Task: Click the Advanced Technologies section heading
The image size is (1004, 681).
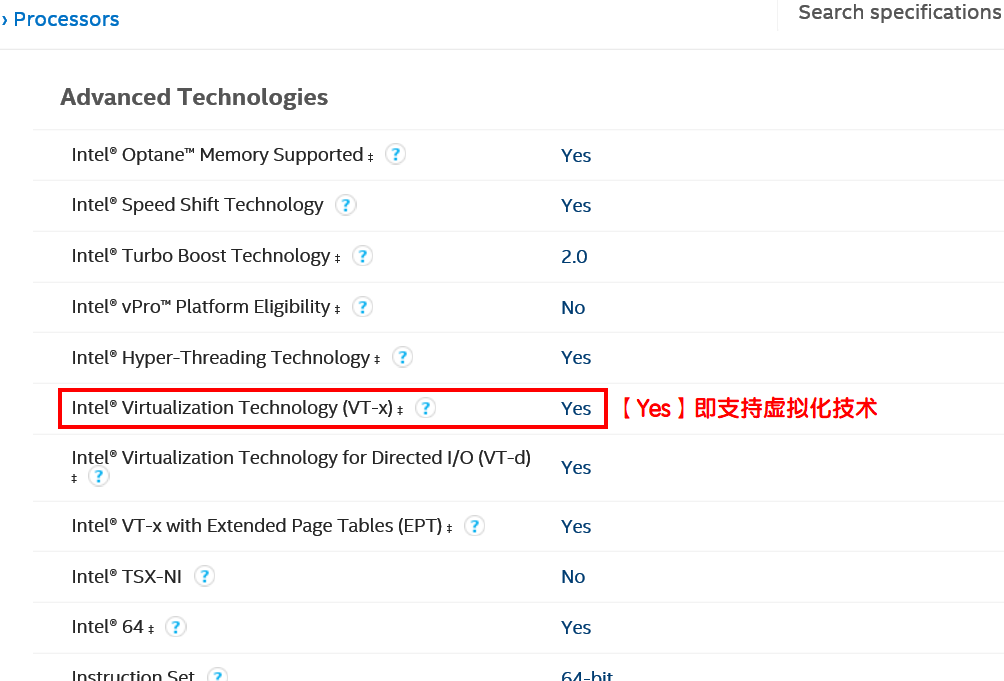Action: (194, 96)
